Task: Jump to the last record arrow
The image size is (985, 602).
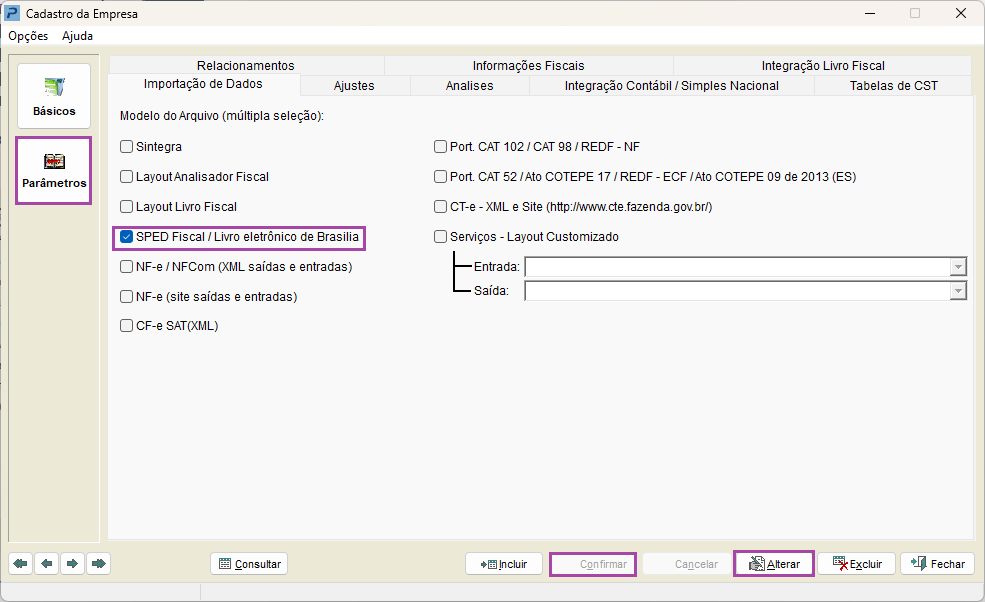Action: click(98, 564)
